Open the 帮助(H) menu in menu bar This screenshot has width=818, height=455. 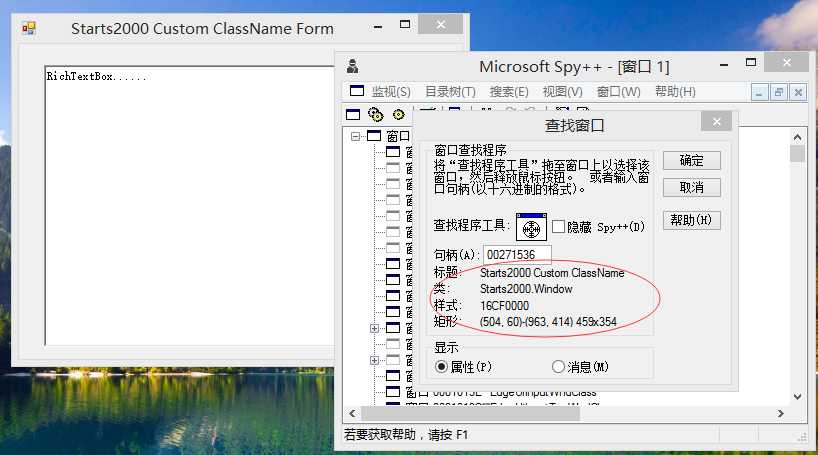[x=675, y=92]
